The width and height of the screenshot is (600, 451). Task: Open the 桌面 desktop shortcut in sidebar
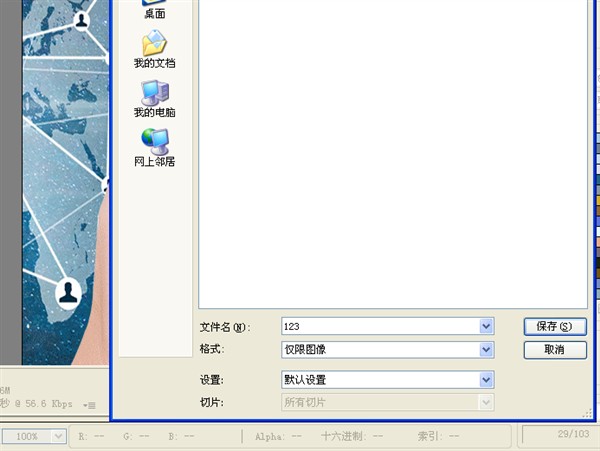[154, 12]
